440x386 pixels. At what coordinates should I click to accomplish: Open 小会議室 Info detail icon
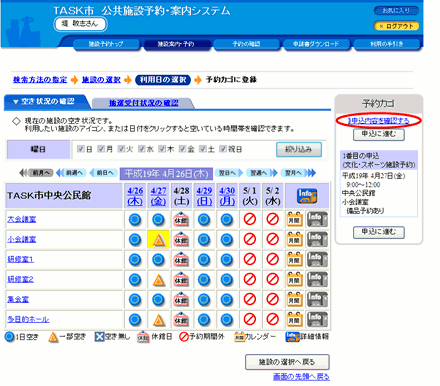(x=317, y=239)
